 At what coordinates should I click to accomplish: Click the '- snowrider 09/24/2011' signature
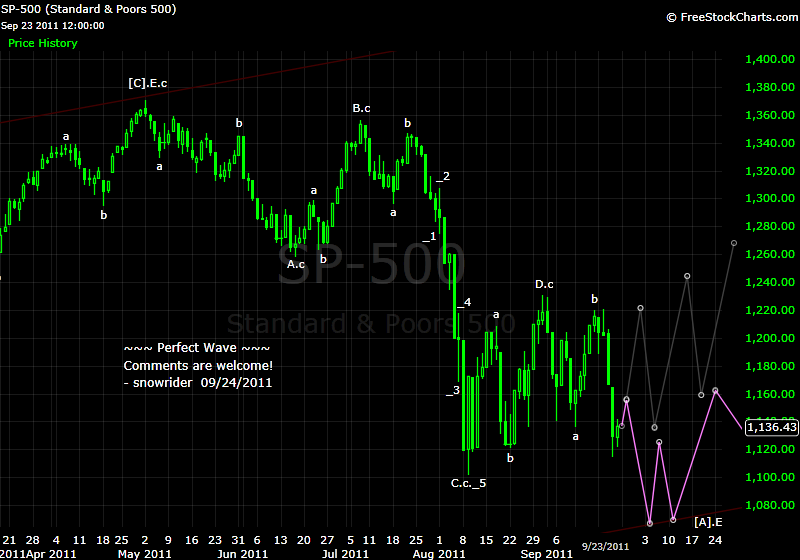[x=198, y=383]
